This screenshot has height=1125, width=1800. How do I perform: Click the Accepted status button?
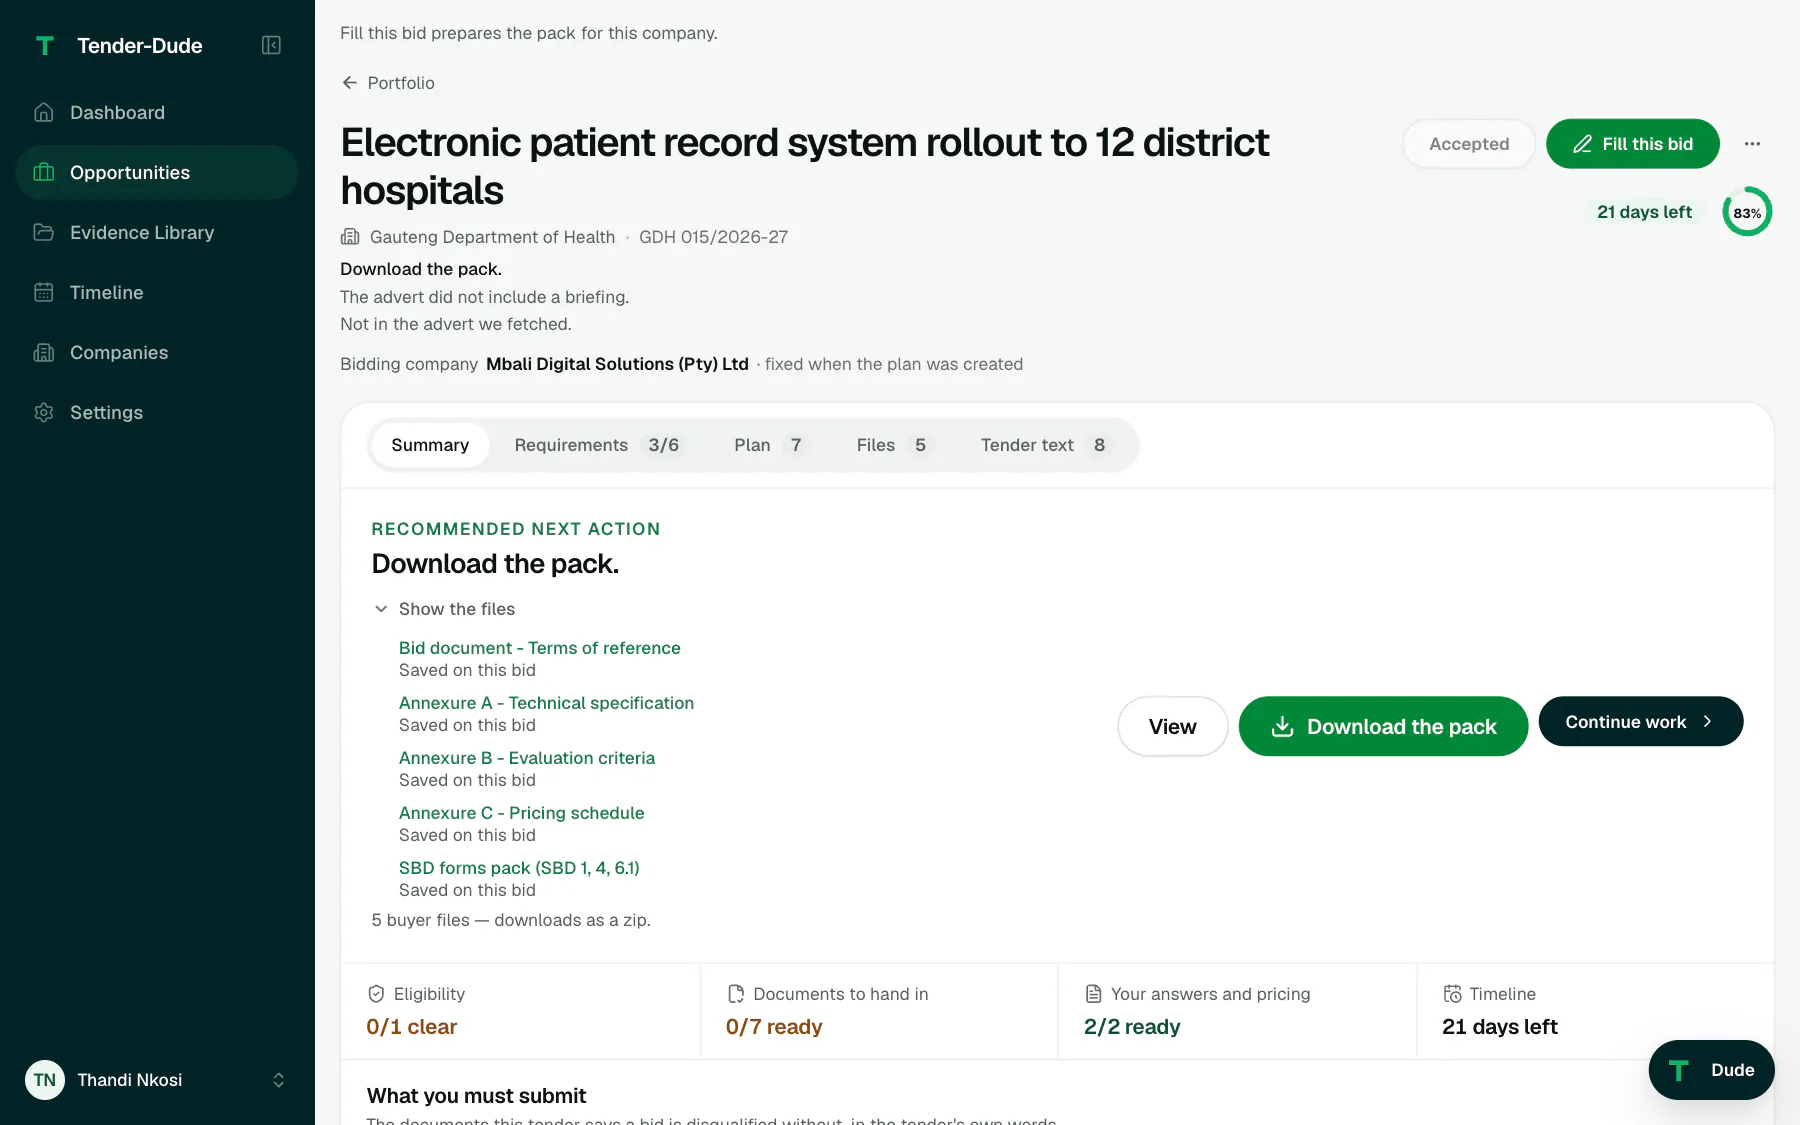click(1469, 144)
